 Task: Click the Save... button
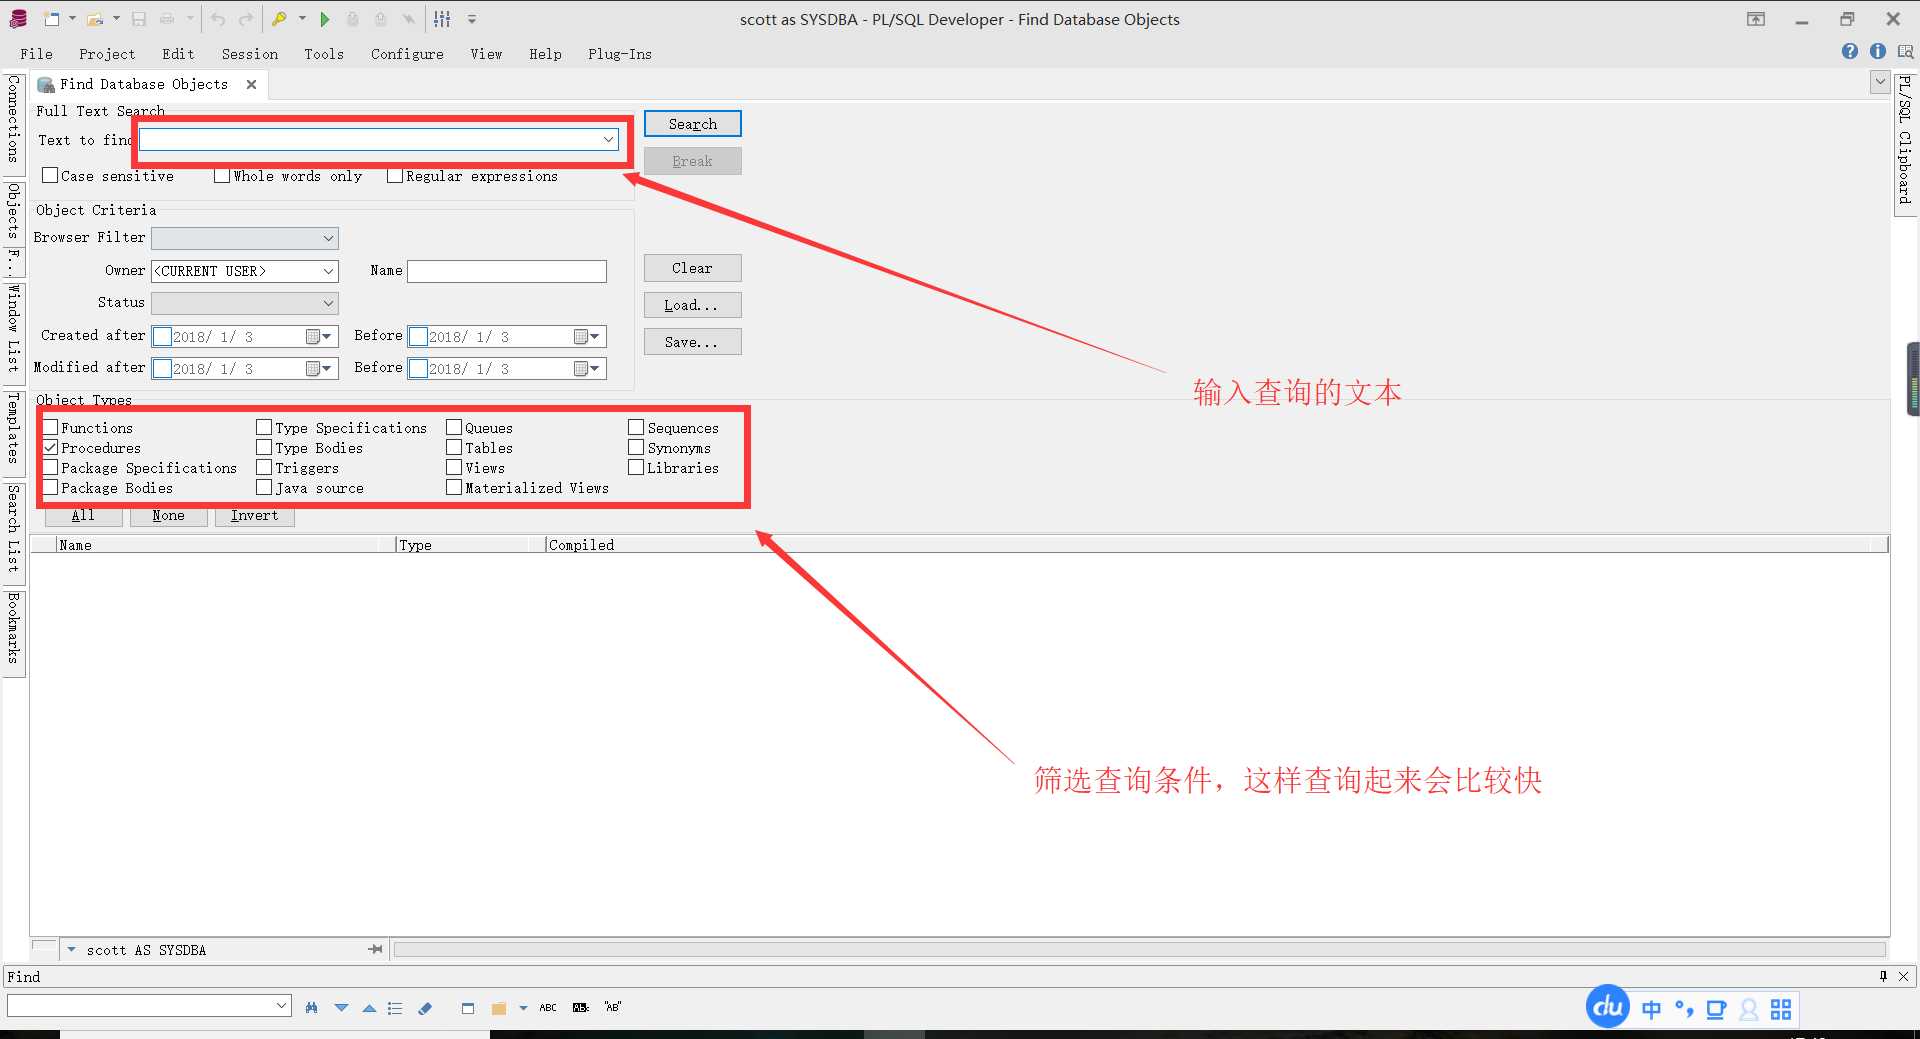[x=693, y=342]
